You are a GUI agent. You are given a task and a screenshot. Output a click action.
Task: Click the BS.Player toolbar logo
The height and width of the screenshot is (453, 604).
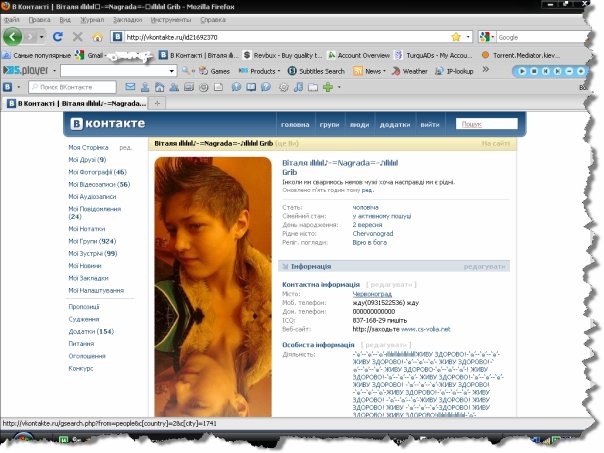26,72
